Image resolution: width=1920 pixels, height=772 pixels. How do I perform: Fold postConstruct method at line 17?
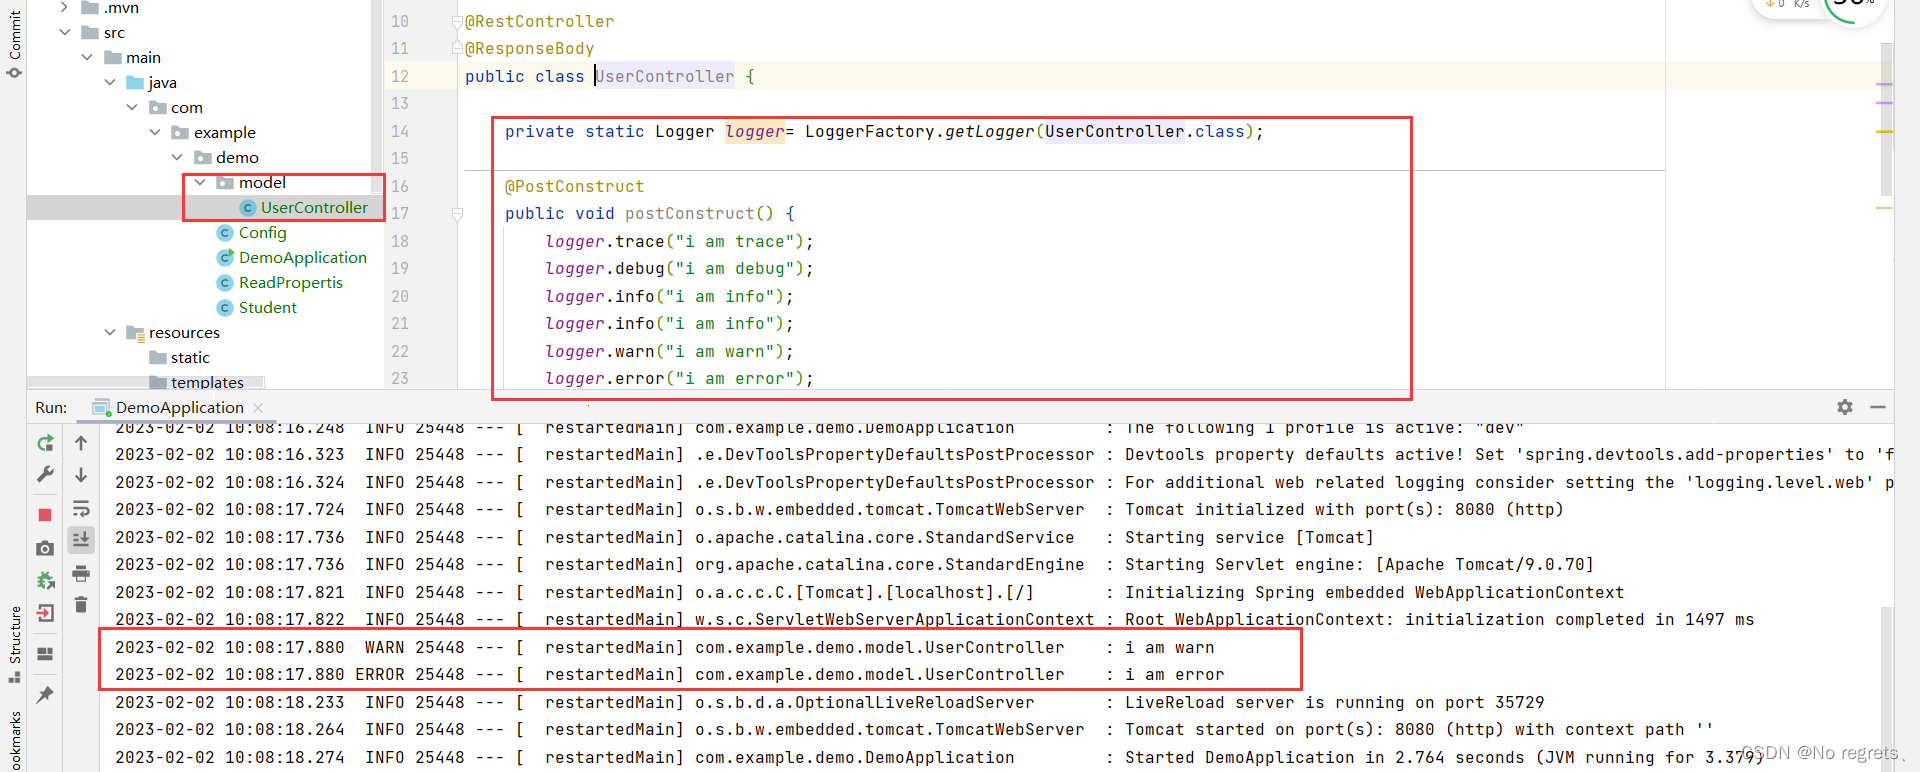point(457,214)
